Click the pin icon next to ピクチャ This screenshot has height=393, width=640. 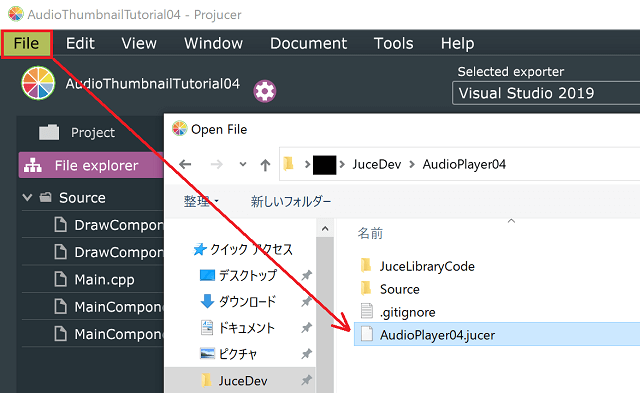tap(306, 354)
